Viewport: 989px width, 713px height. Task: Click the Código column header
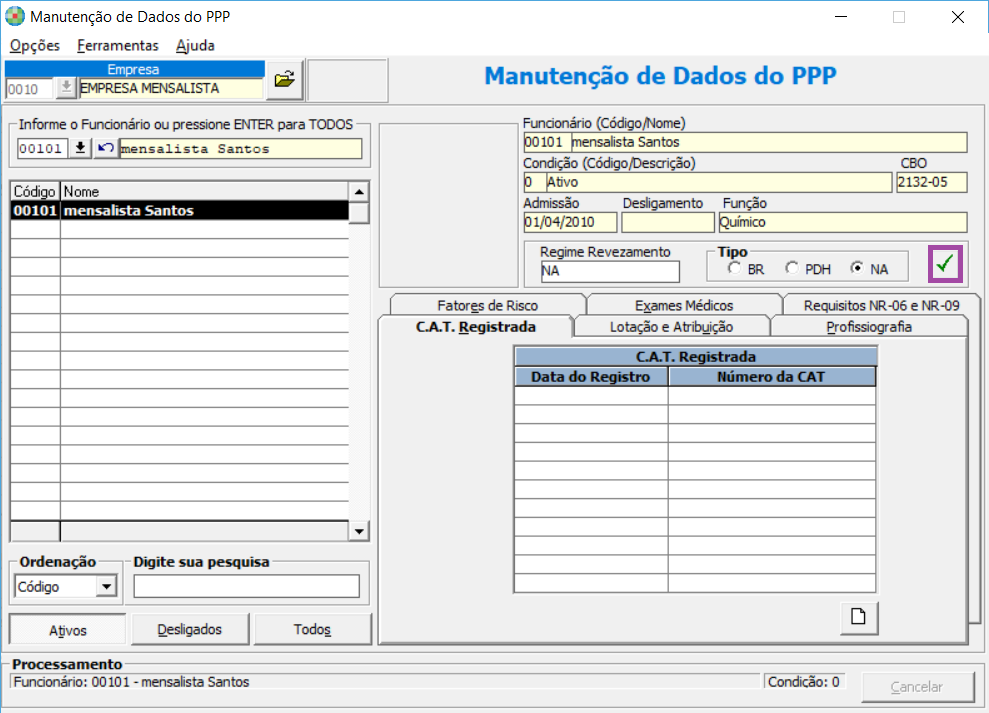tap(35, 191)
